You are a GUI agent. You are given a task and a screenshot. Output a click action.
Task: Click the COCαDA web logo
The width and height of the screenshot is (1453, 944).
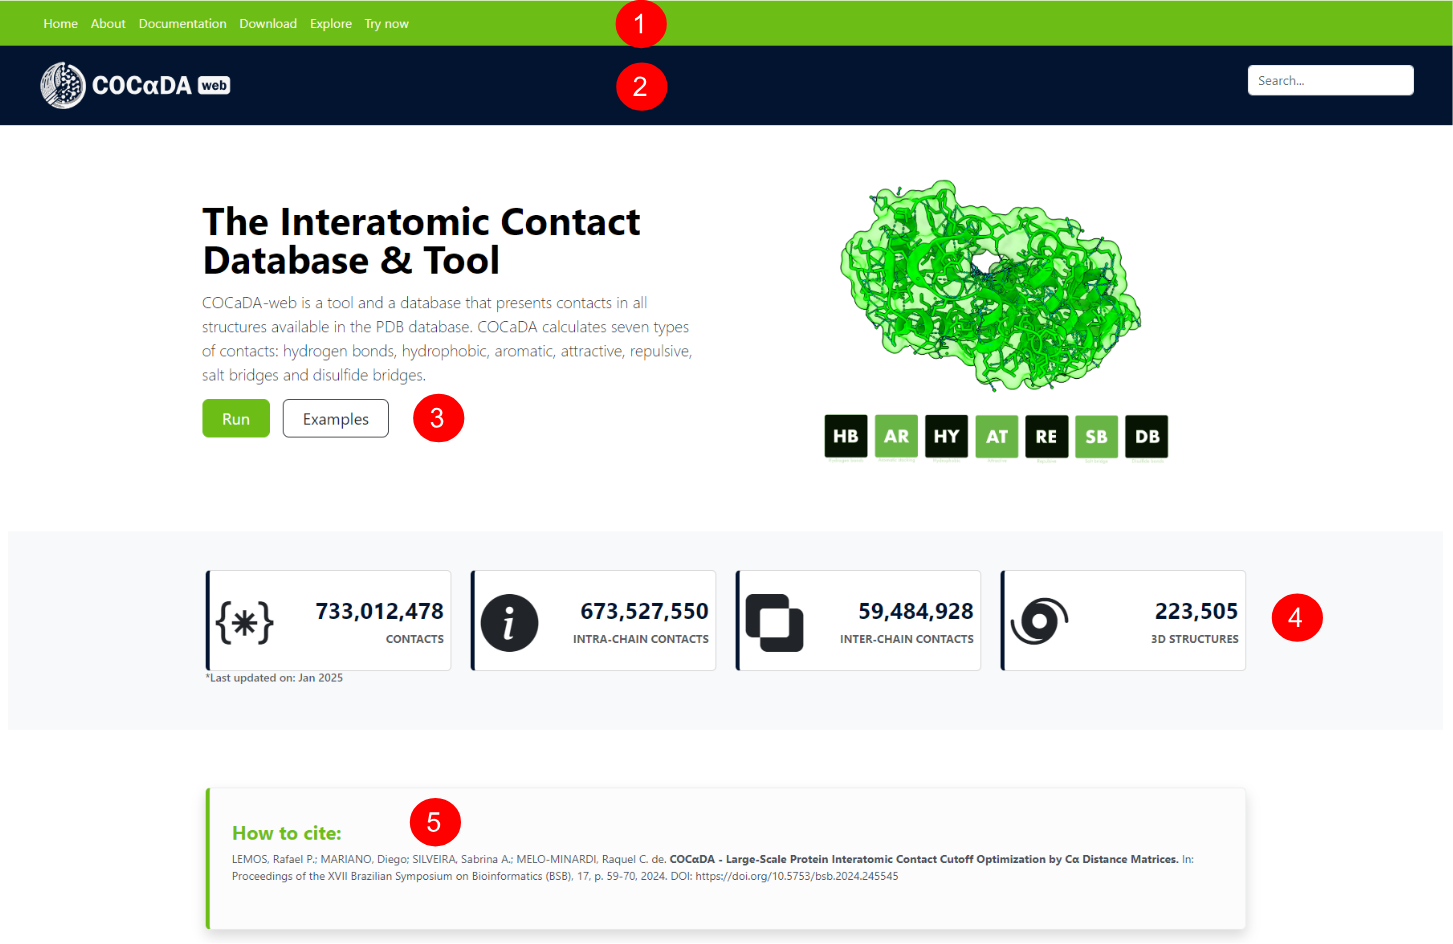point(135,85)
